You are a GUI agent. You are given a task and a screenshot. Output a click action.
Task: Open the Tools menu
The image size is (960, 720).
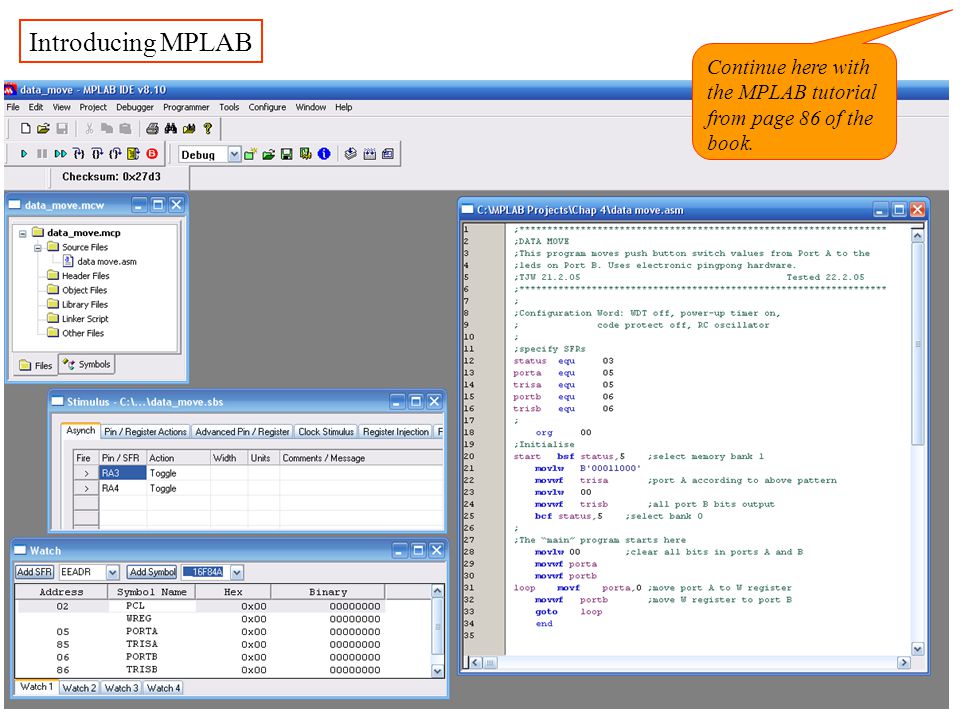point(229,107)
